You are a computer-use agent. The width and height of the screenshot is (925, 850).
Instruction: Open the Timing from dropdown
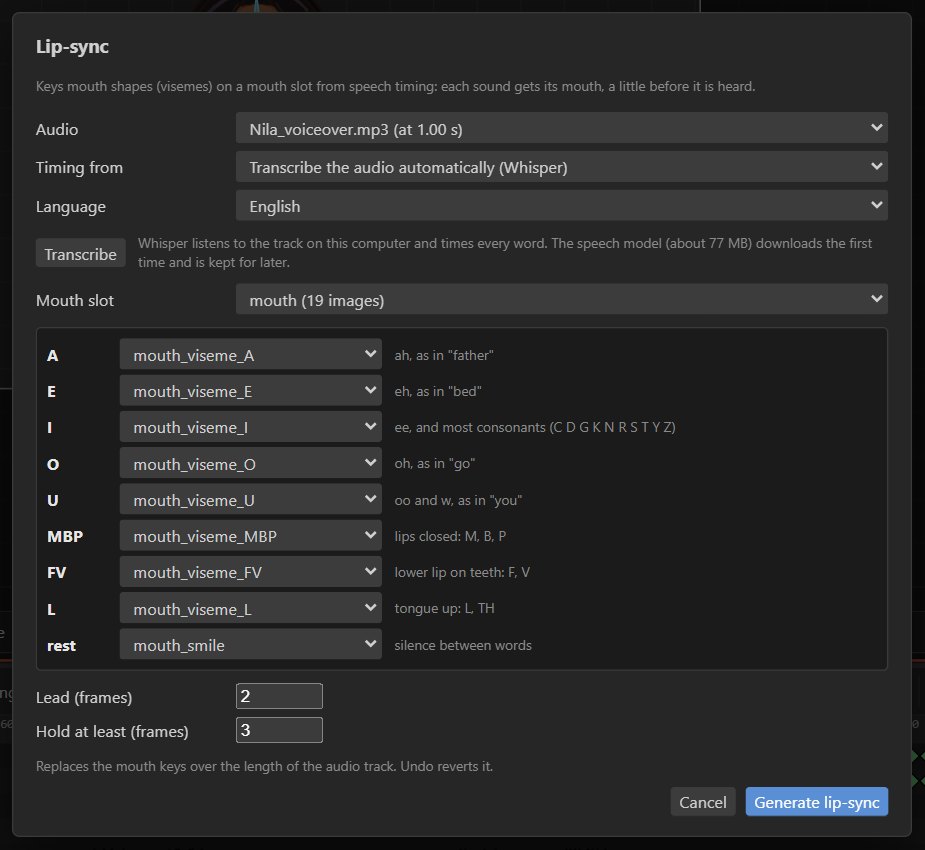pos(562,167)
